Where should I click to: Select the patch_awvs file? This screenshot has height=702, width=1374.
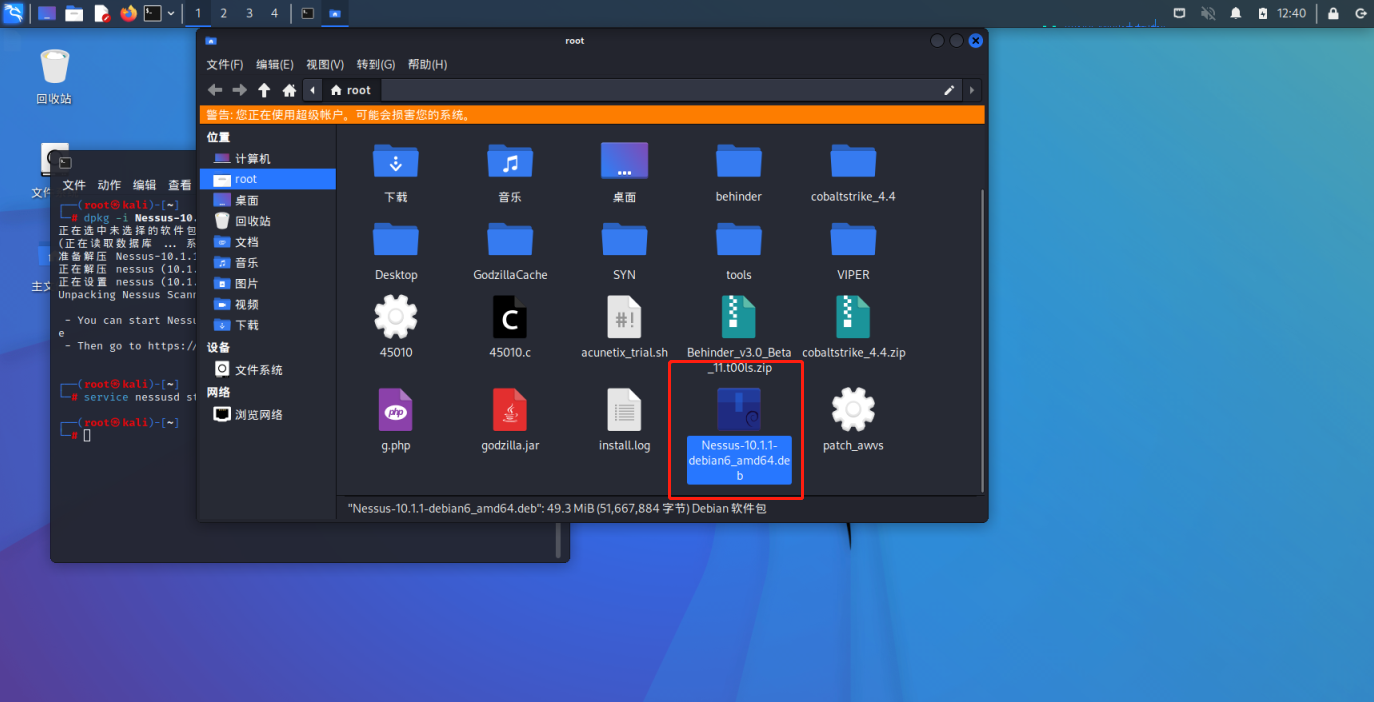(853, 410)
